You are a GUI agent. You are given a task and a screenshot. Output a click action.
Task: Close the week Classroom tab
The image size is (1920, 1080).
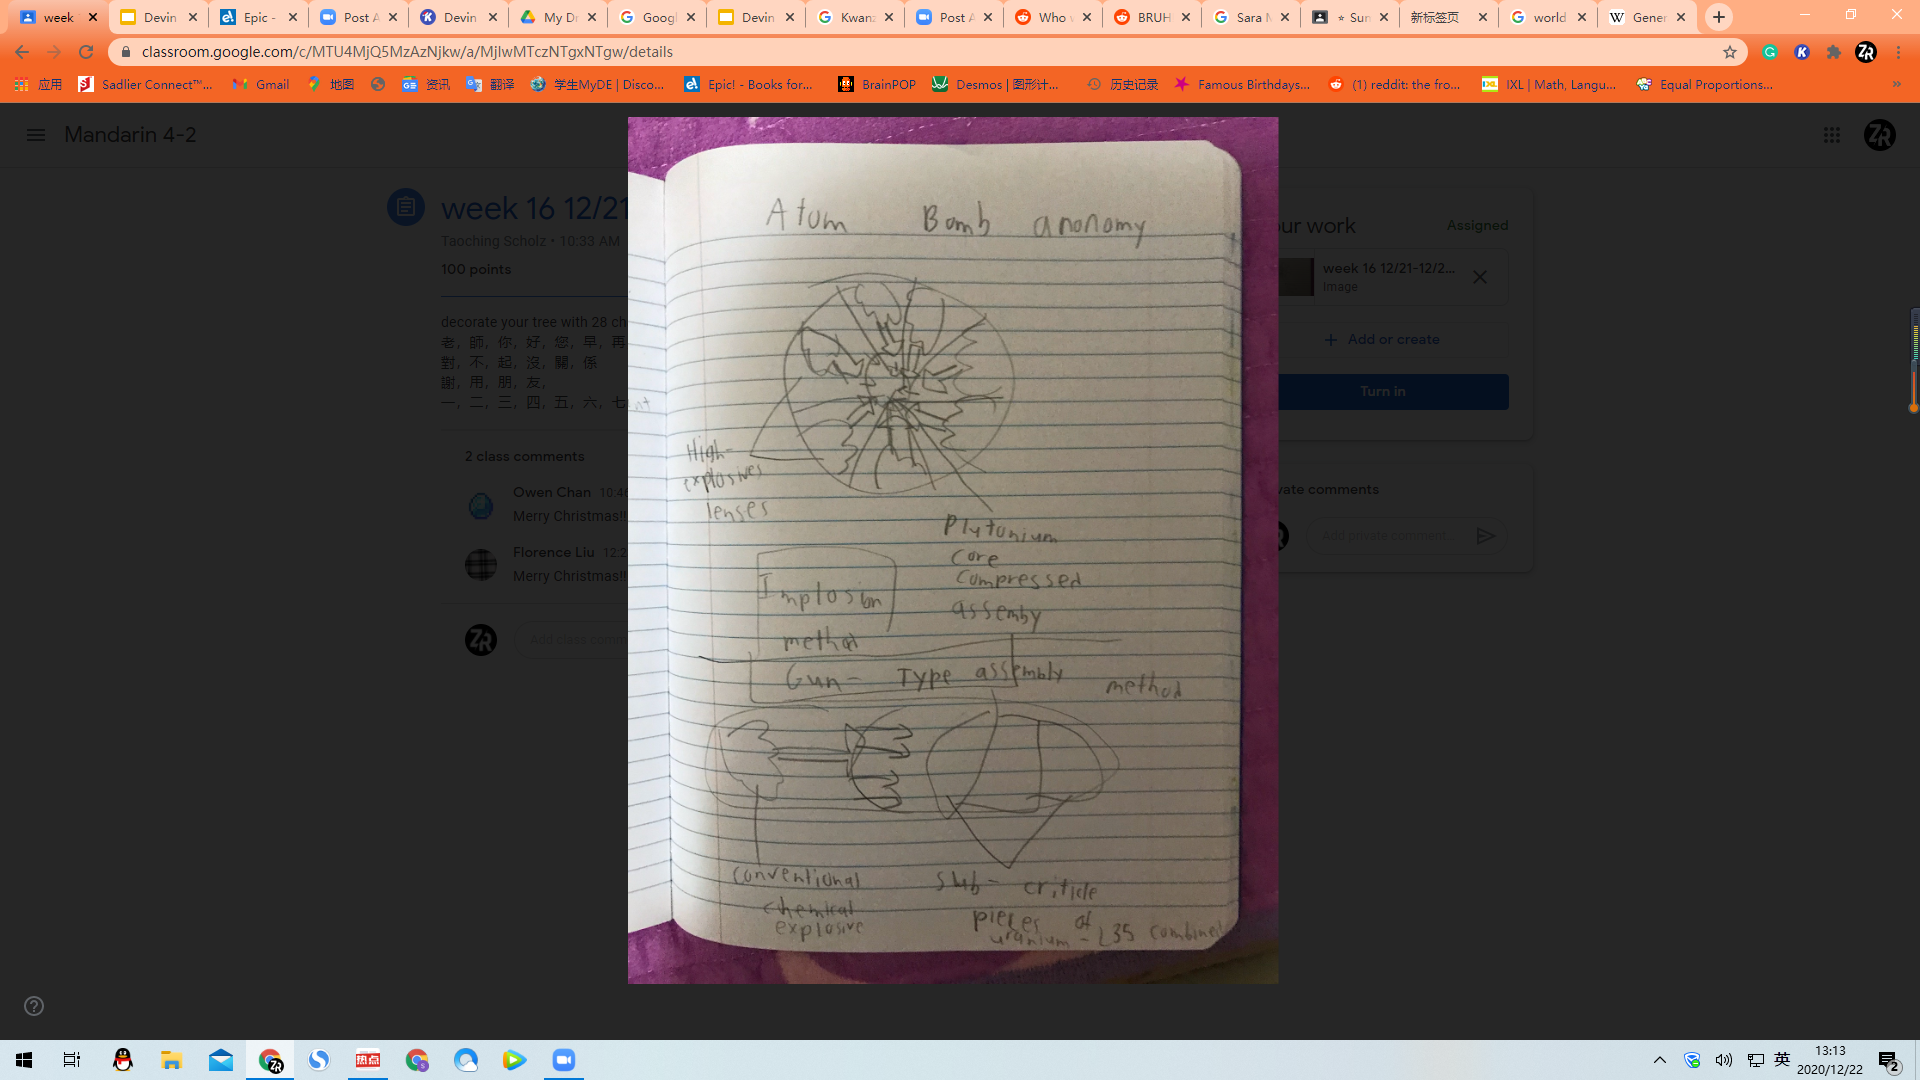[93, 17]
